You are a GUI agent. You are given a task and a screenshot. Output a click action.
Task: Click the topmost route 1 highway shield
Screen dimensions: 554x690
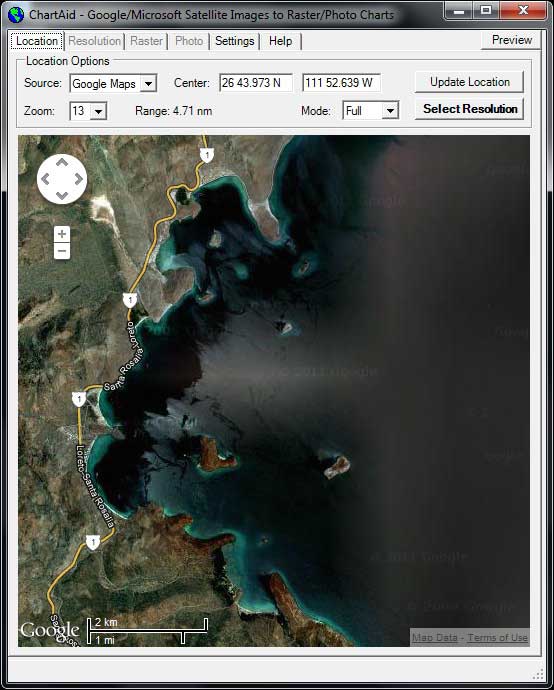point(207,155)
